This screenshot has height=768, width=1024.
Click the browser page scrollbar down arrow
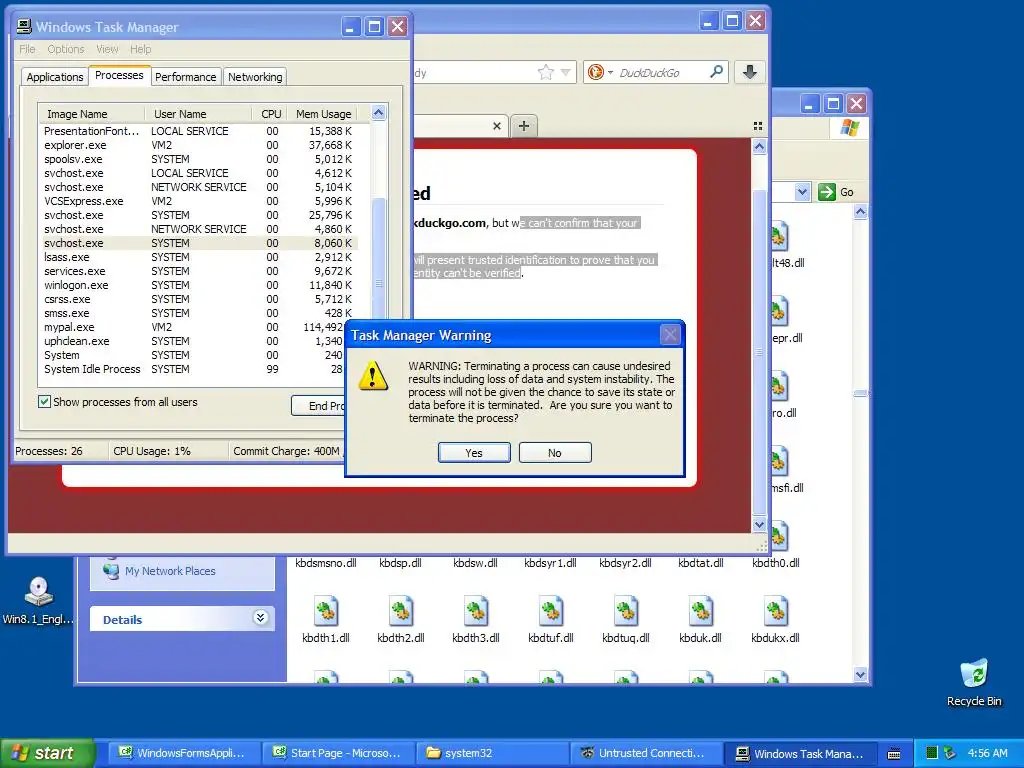click(x=759, y=524)
